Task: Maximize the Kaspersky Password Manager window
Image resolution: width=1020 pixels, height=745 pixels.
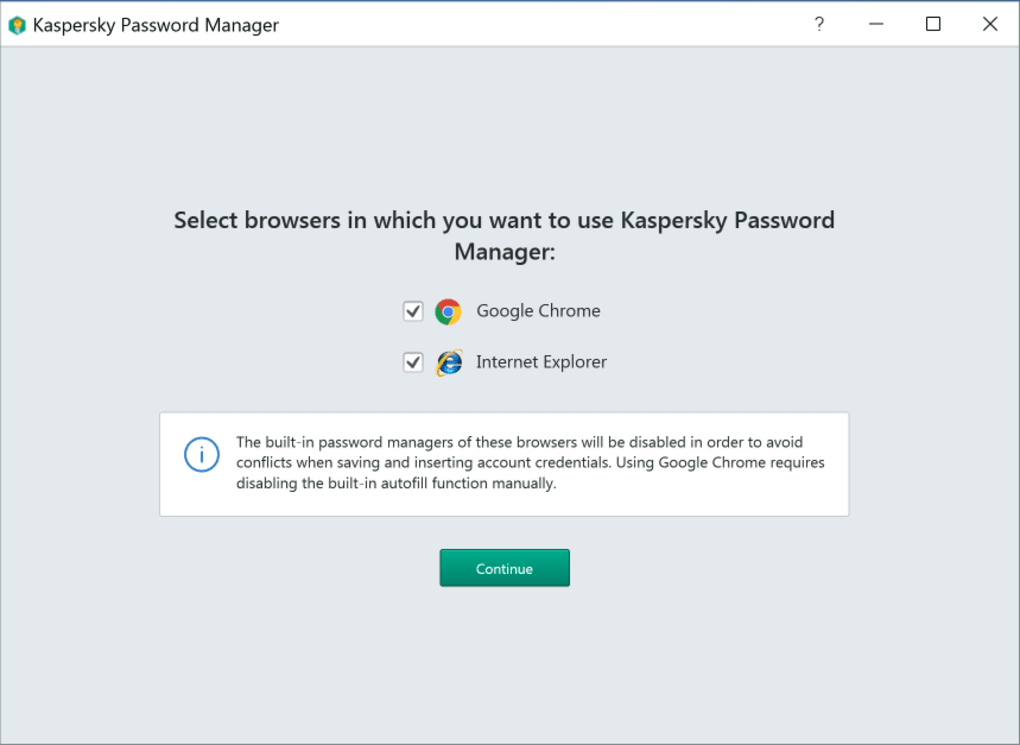Action: coord(933,25)
